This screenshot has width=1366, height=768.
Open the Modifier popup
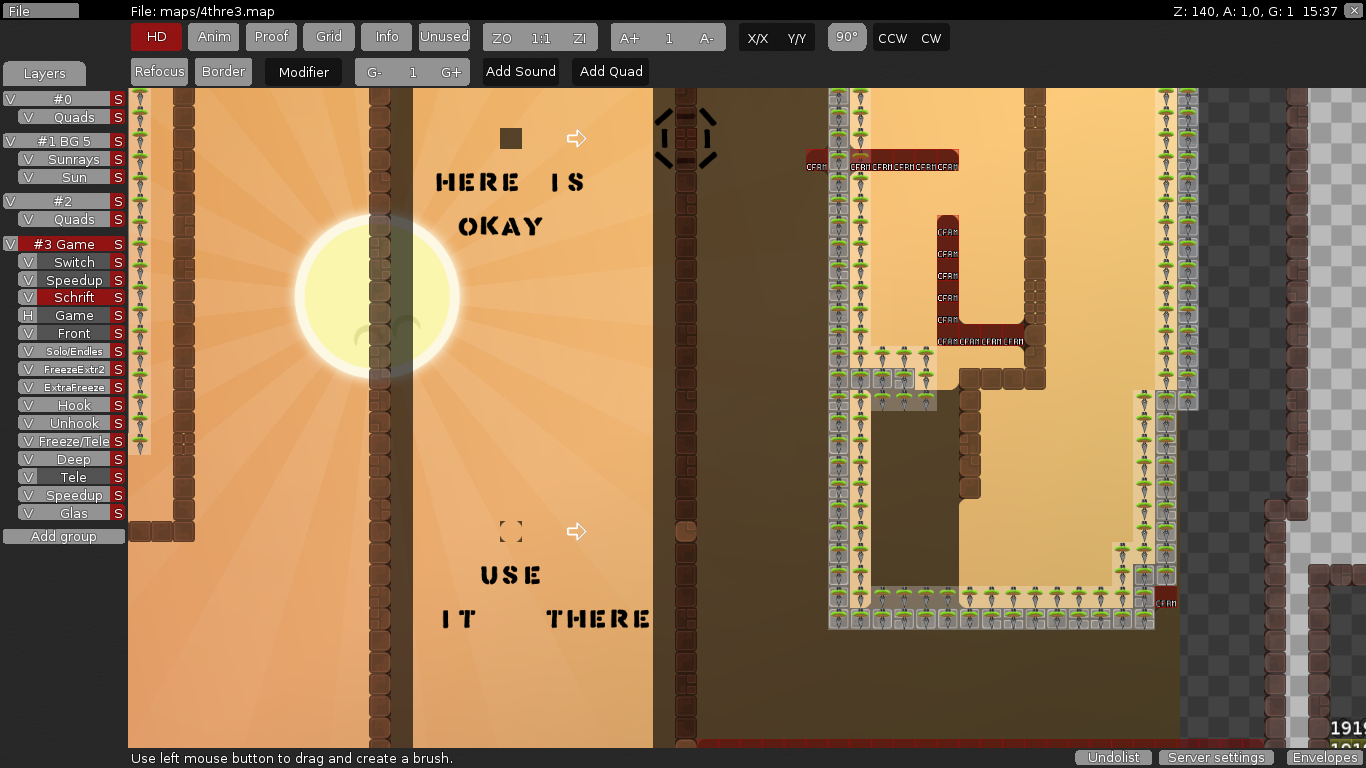(x=303, y=72)
